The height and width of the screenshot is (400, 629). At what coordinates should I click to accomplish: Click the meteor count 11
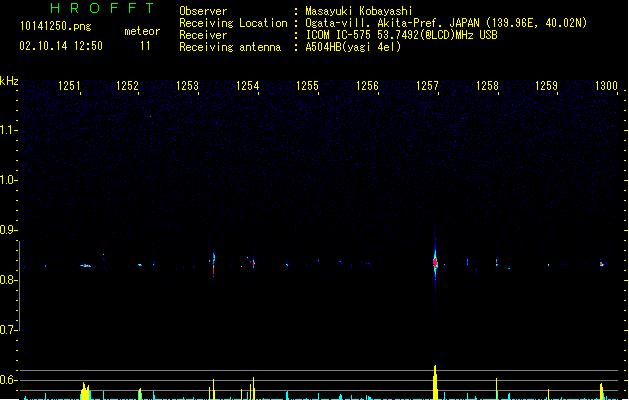[x=145, y=46]
